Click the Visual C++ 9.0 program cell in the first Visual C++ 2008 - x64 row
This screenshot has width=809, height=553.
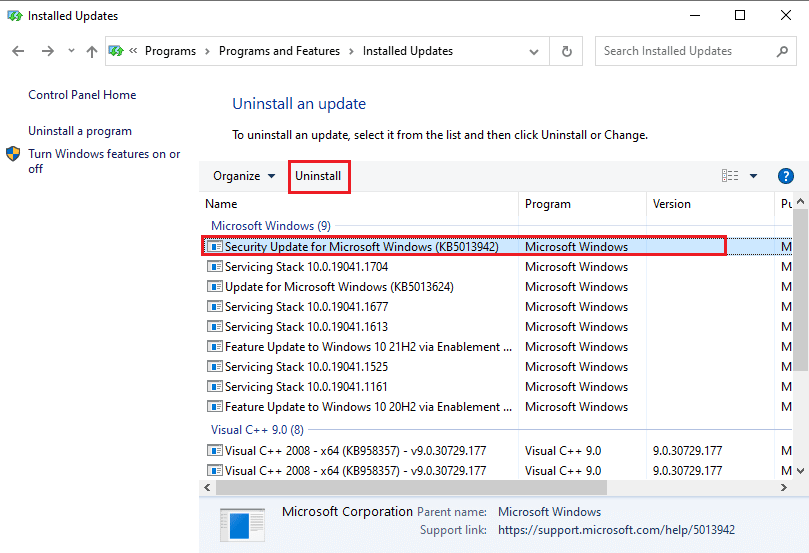[563, 451]
